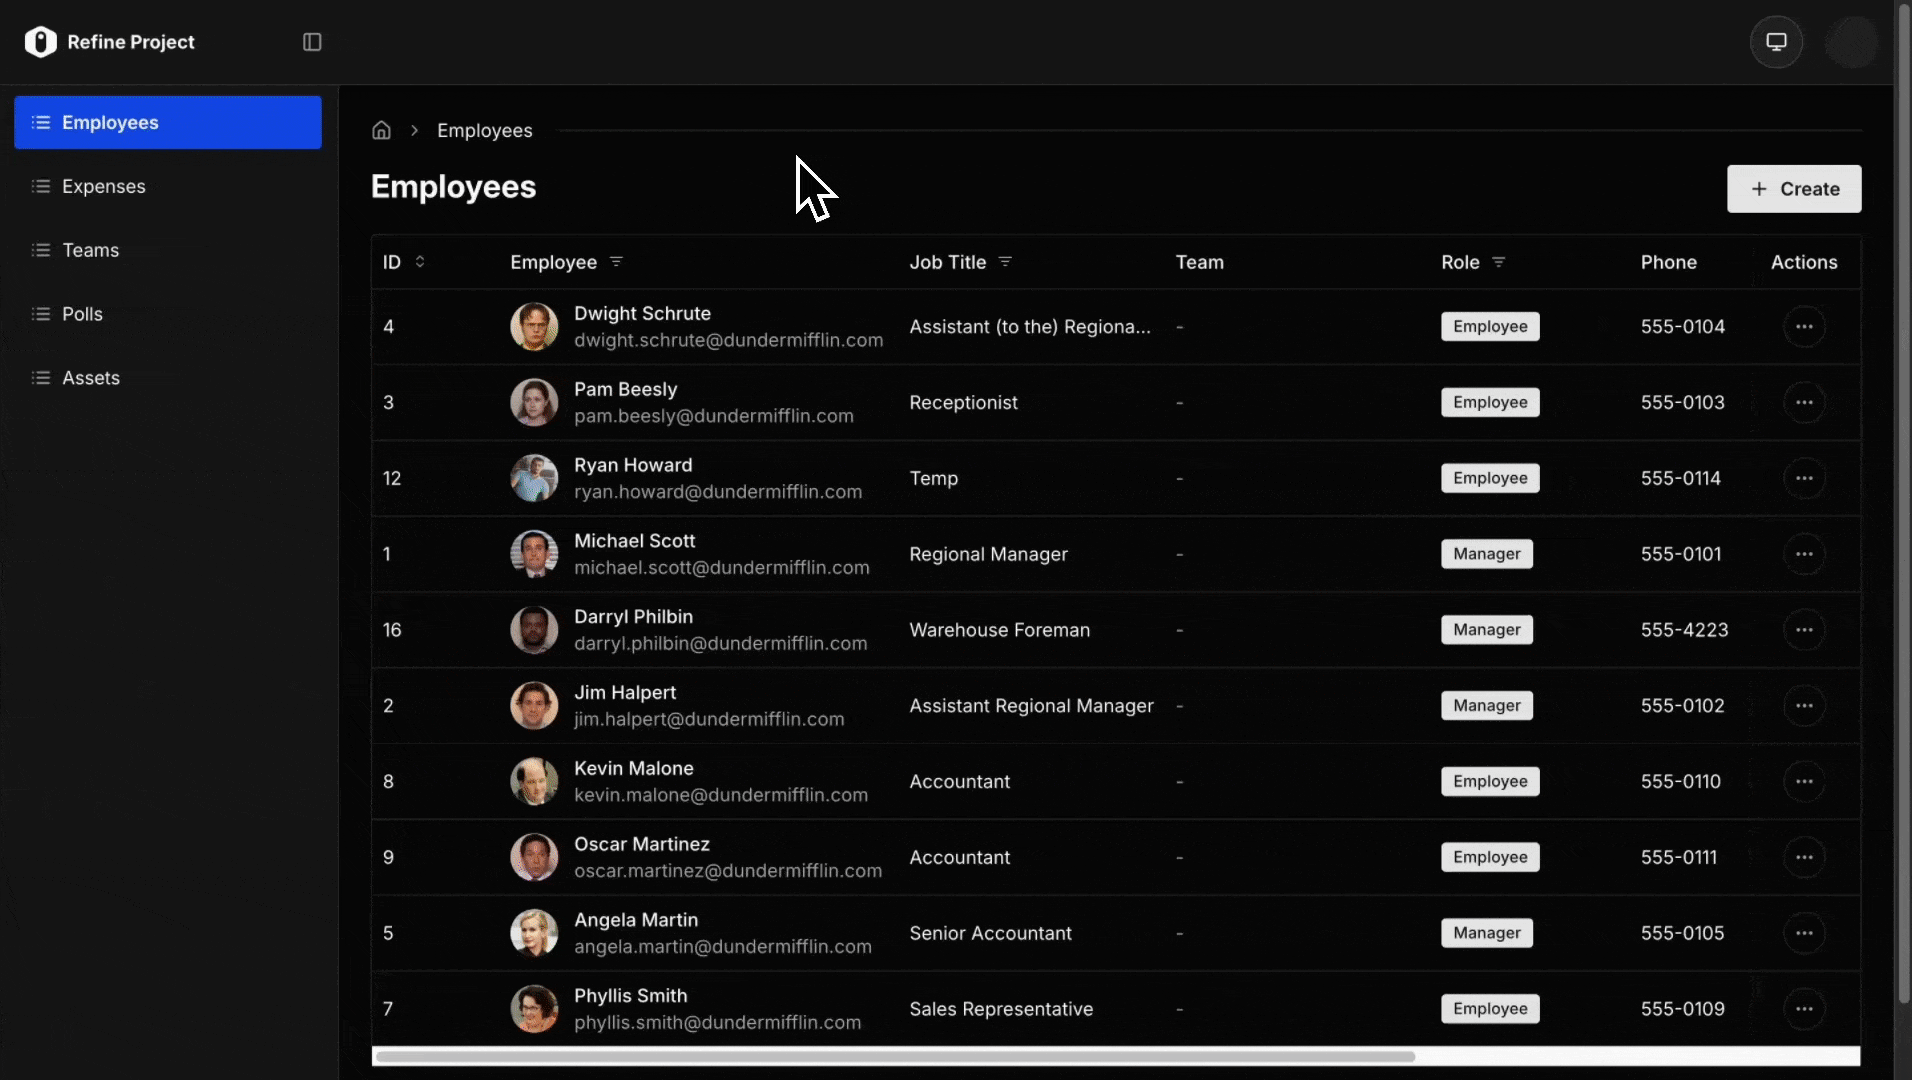Open actions menu for Phyllis Smith

tap(1804, 1009)
